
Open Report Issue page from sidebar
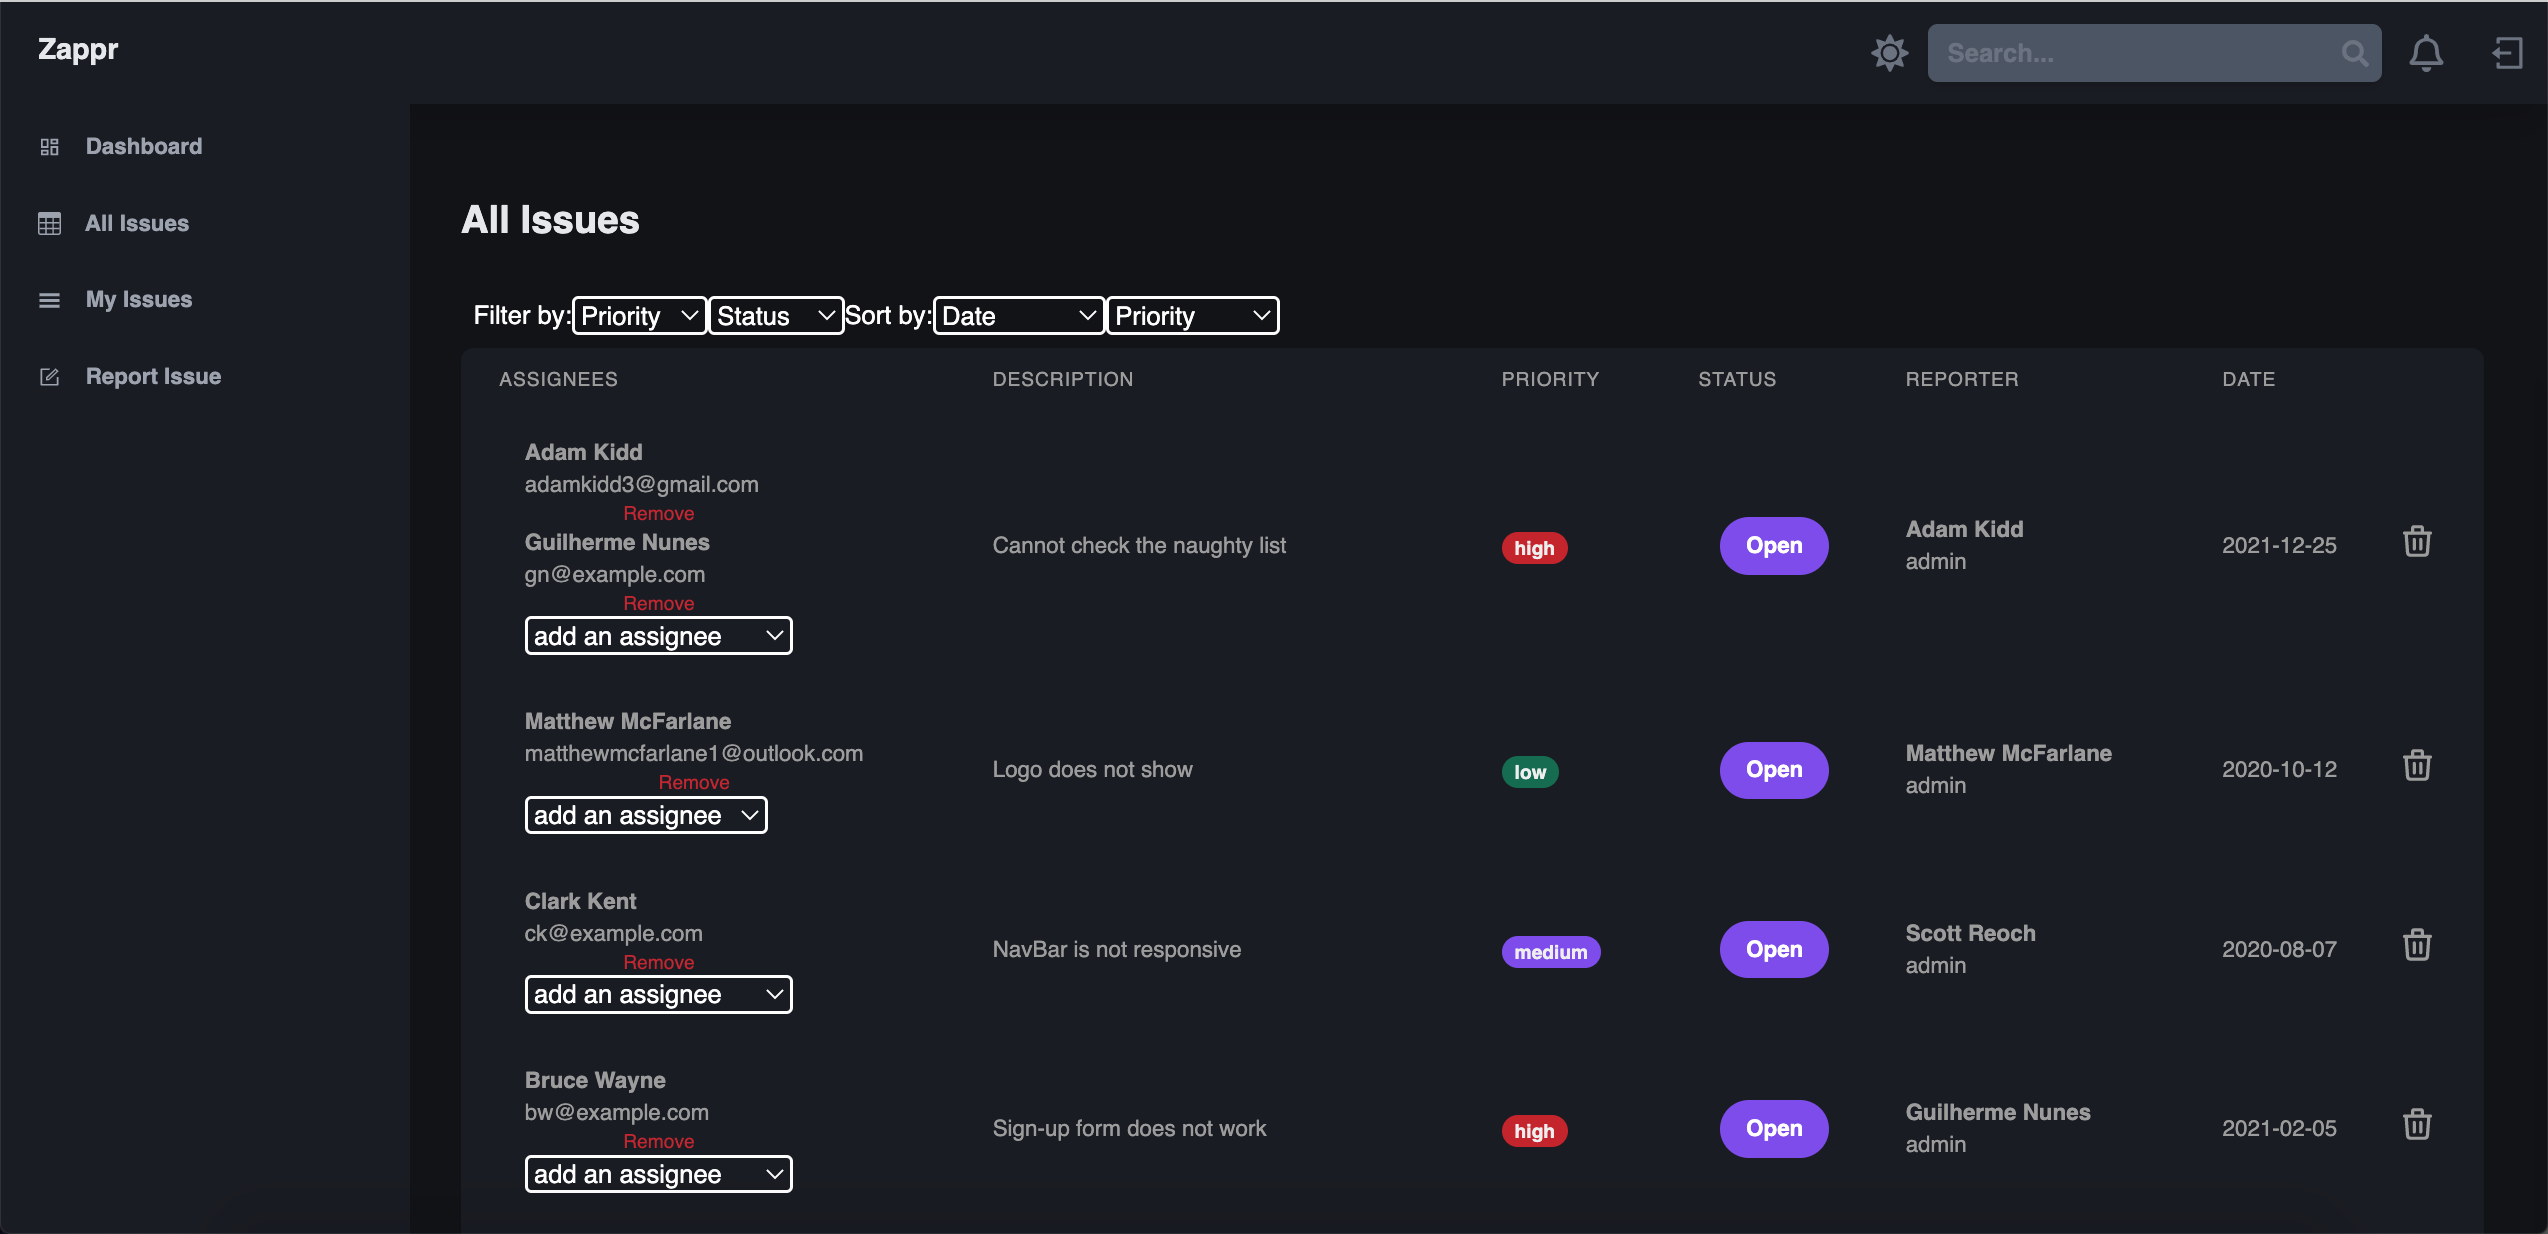(153, 377)
